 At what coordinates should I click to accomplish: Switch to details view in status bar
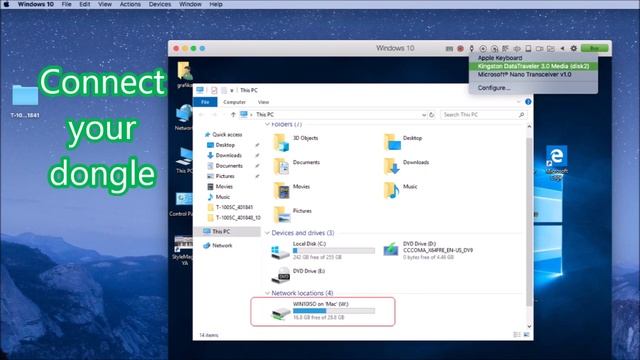coord(517,335)
